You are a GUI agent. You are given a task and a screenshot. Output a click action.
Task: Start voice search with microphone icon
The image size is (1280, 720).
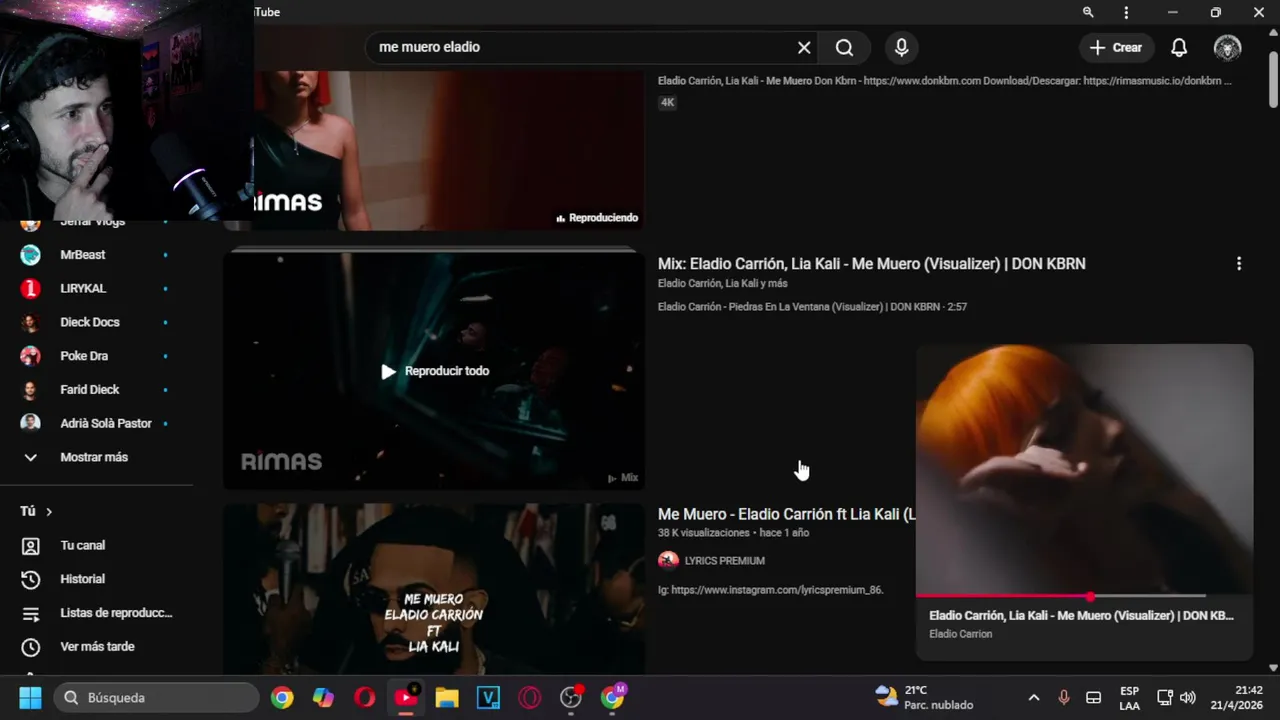901,47
